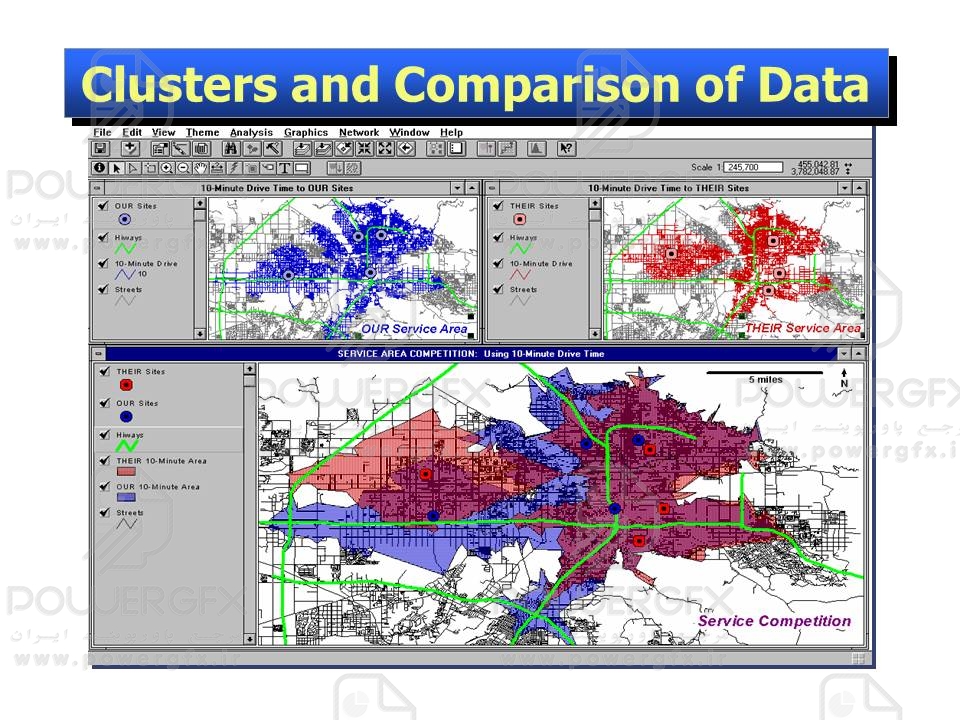Select the Zoom Out magnifier tool
960x720 pixels.
click(183, 168)
